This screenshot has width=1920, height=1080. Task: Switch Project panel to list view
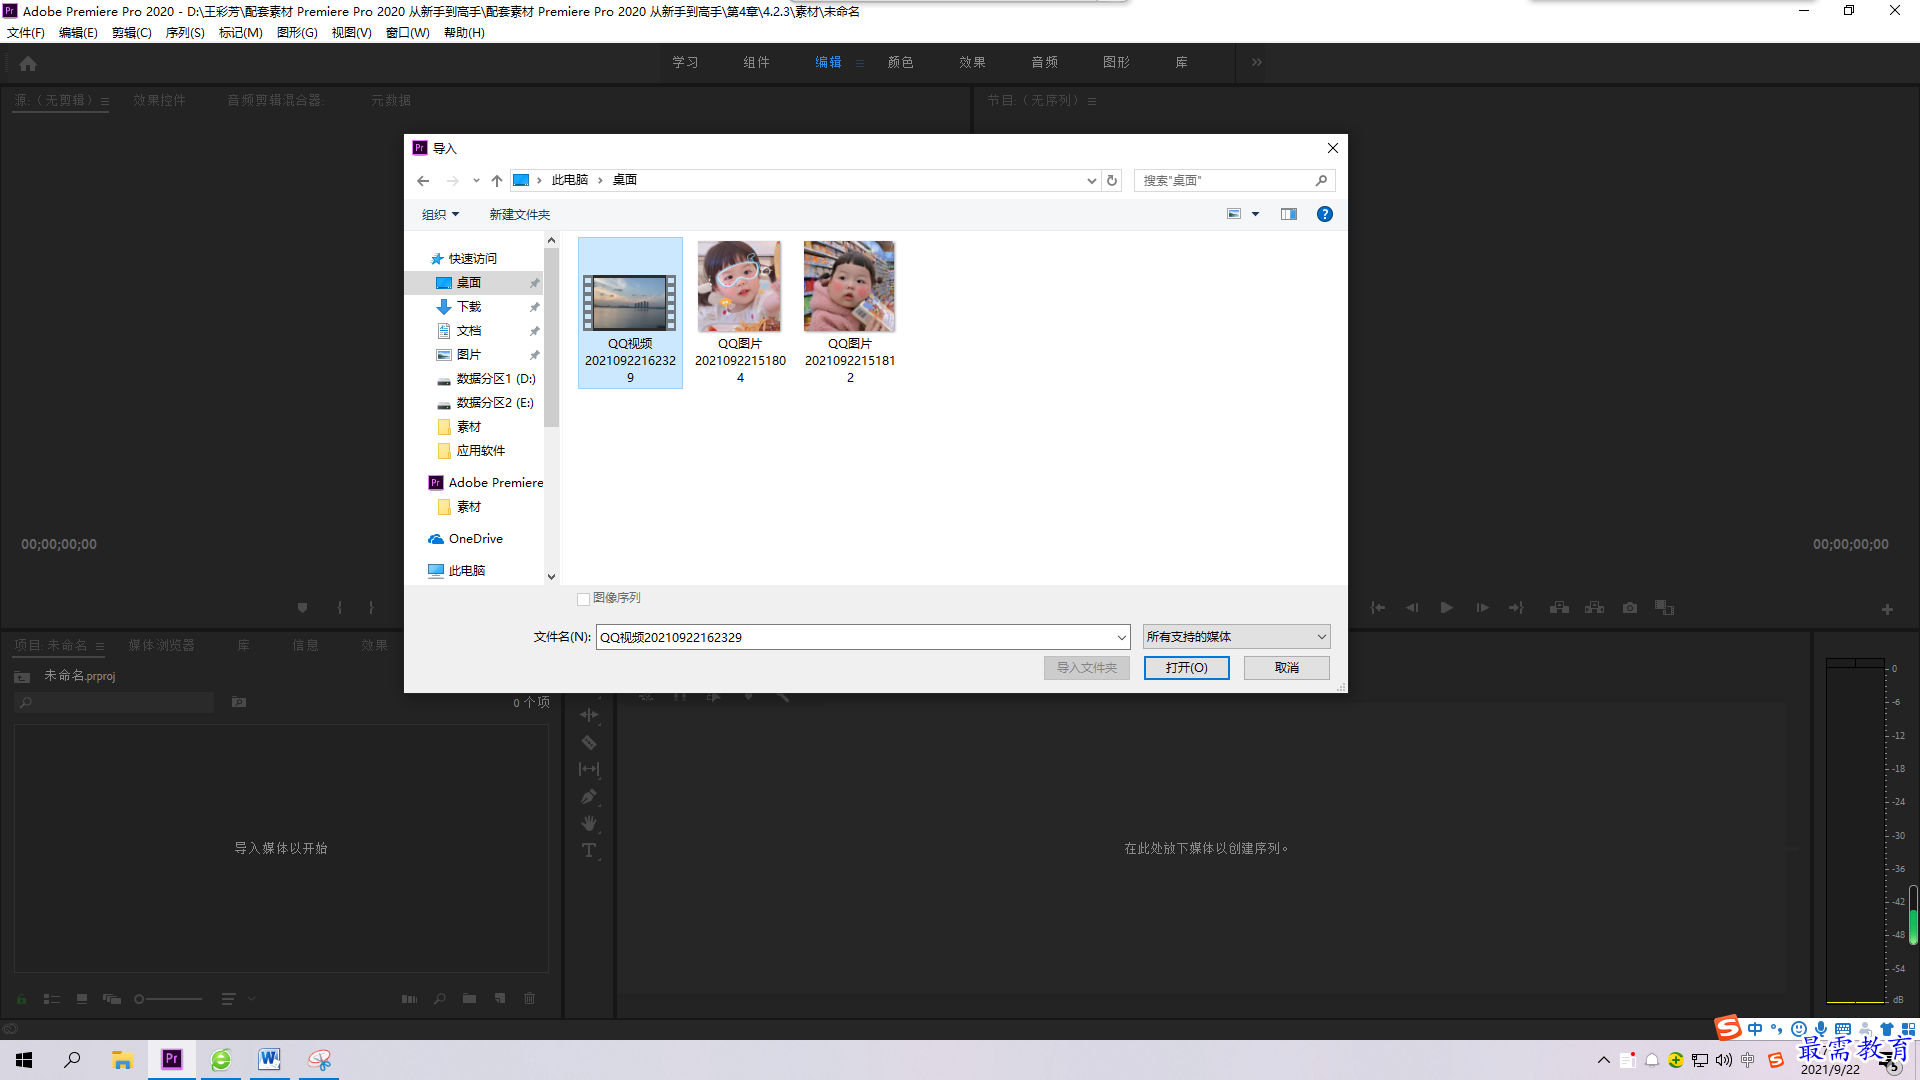click(x=52, y=999)
